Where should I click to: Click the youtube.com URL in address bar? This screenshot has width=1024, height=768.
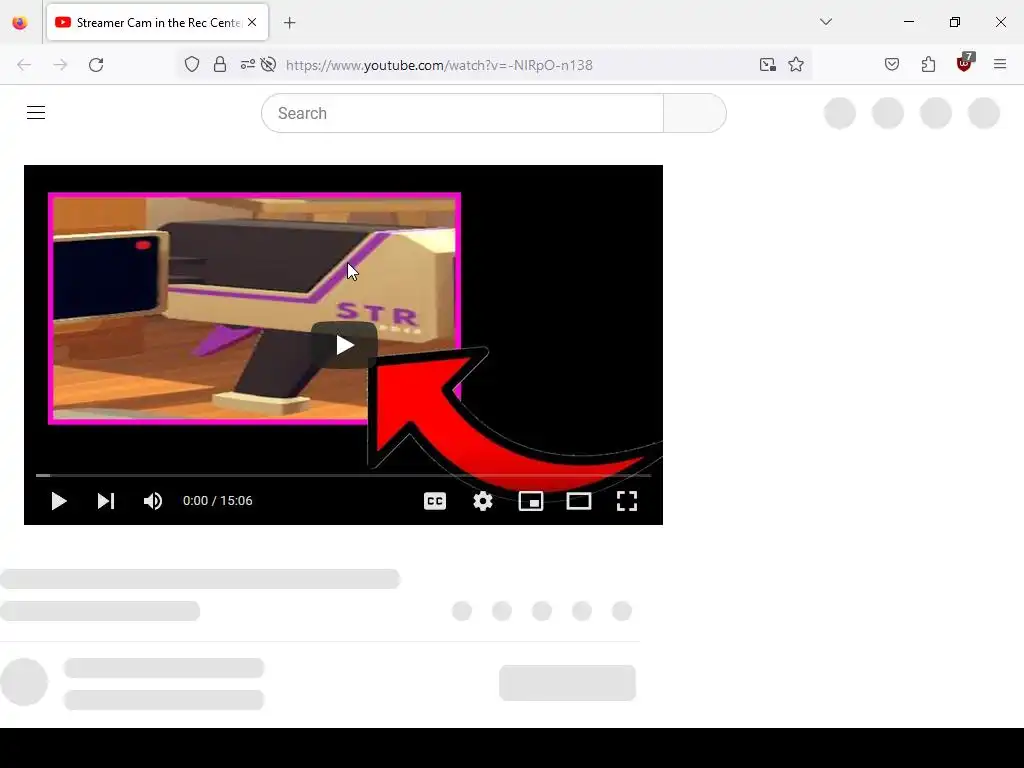[439, 65]
